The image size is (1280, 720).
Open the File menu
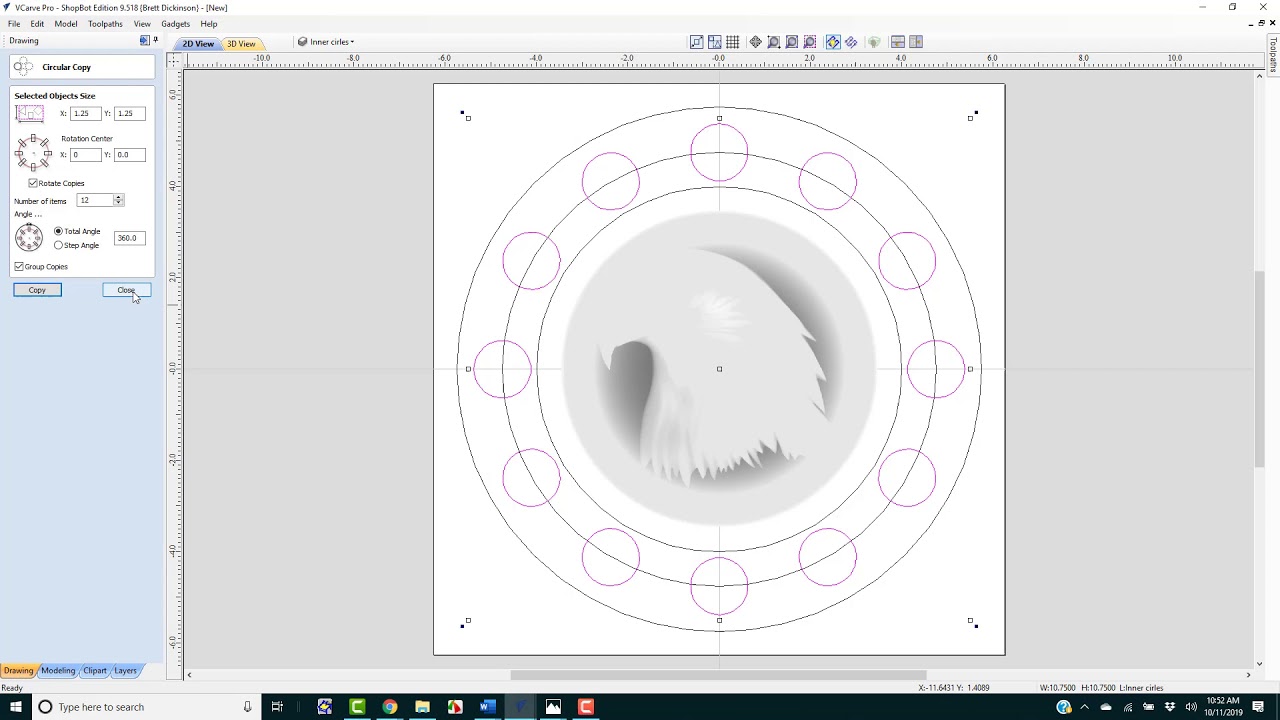(14, 24)
